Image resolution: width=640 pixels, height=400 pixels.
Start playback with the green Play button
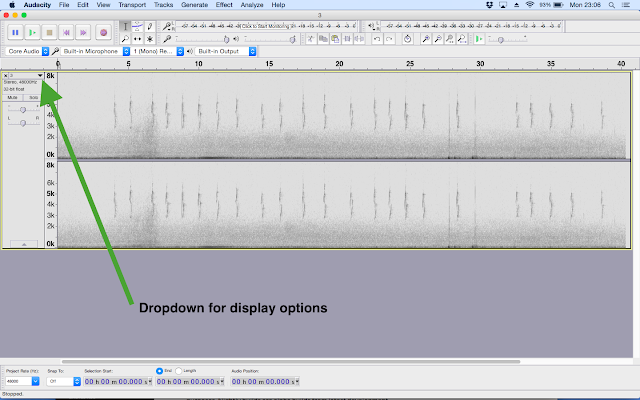click(32, 33)
